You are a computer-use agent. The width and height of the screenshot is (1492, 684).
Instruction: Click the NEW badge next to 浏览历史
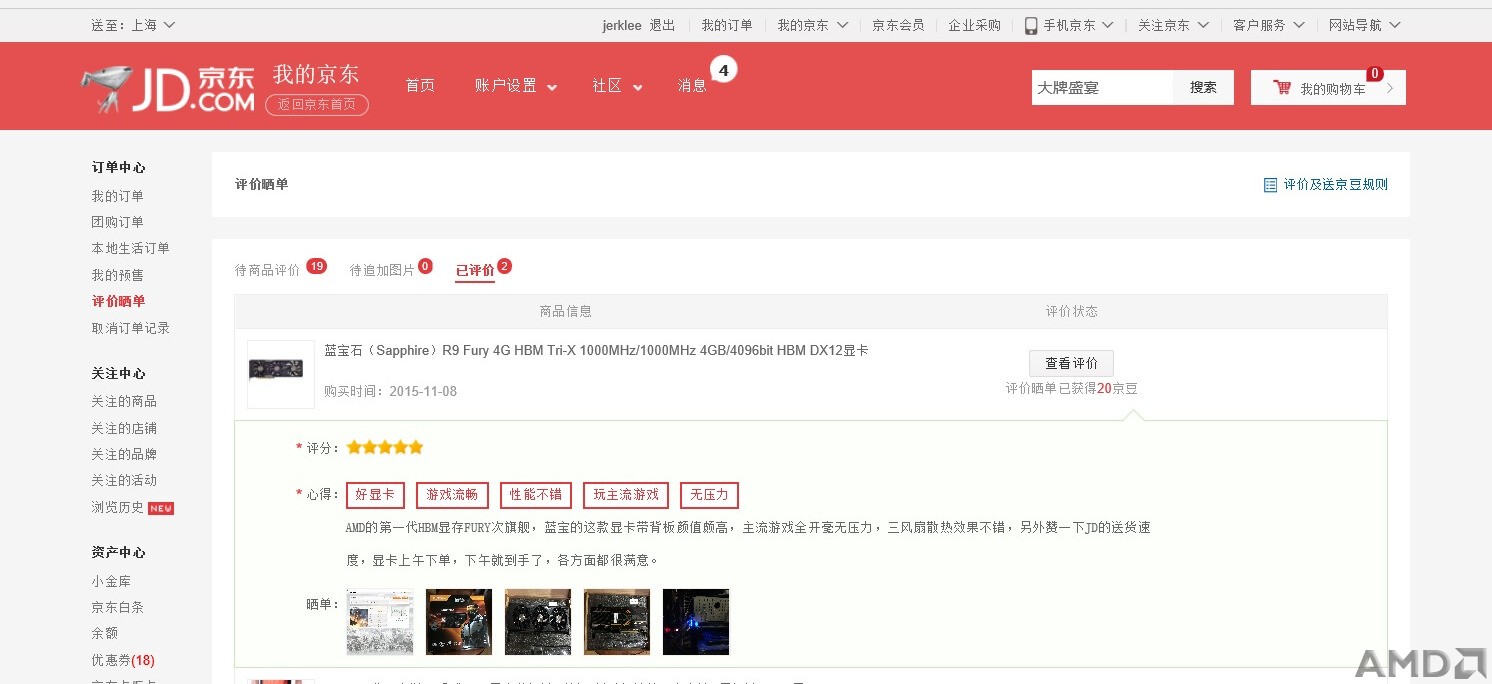coord(161,508)
